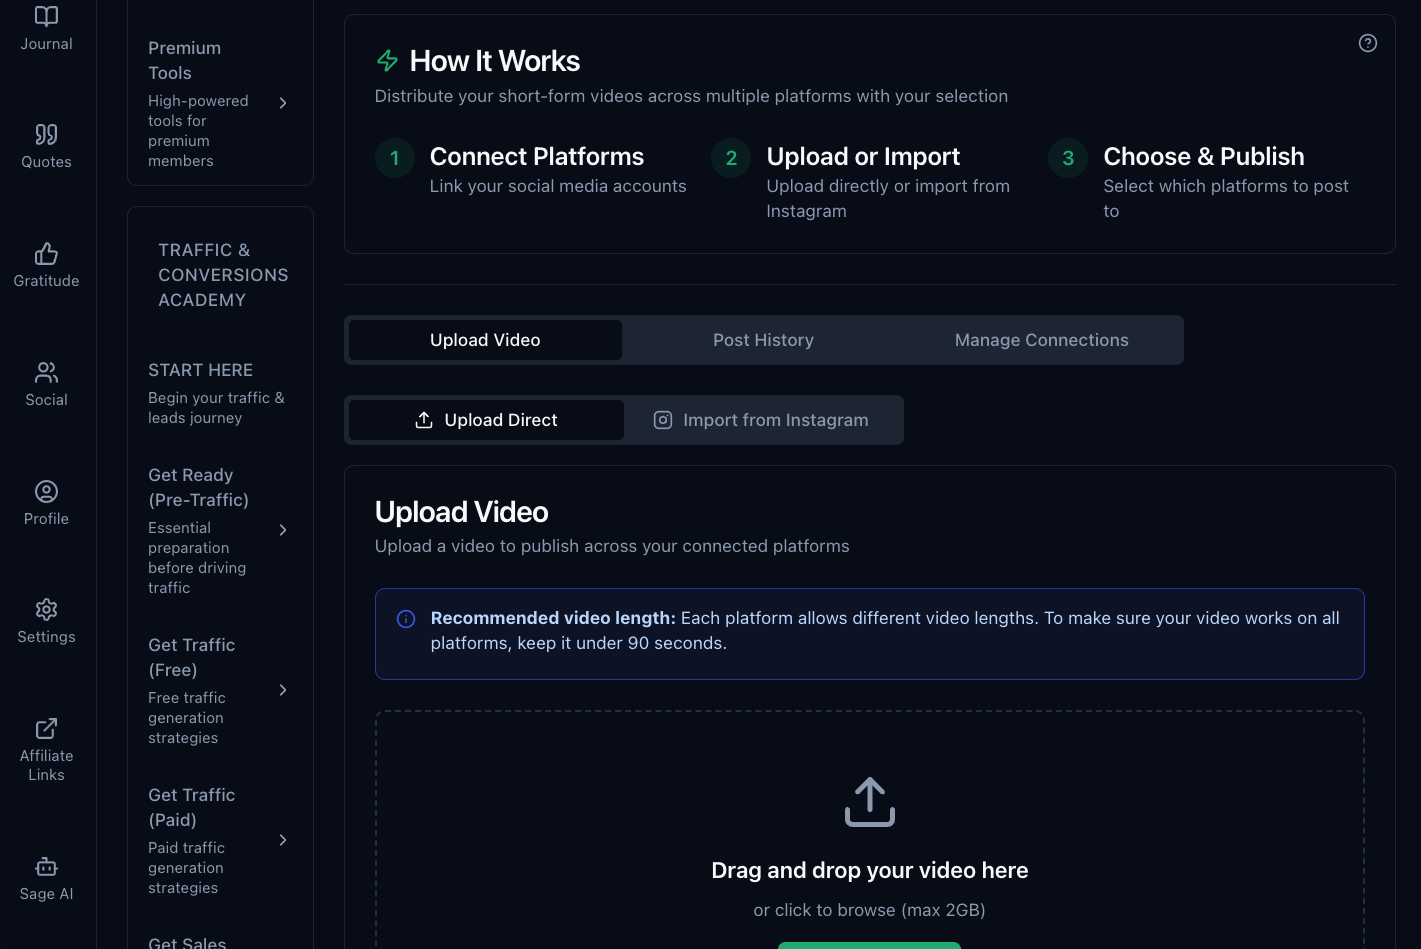Screen dimensions: 1421x949
Task: Open the Settings gear icon
Action: [46, 610]
